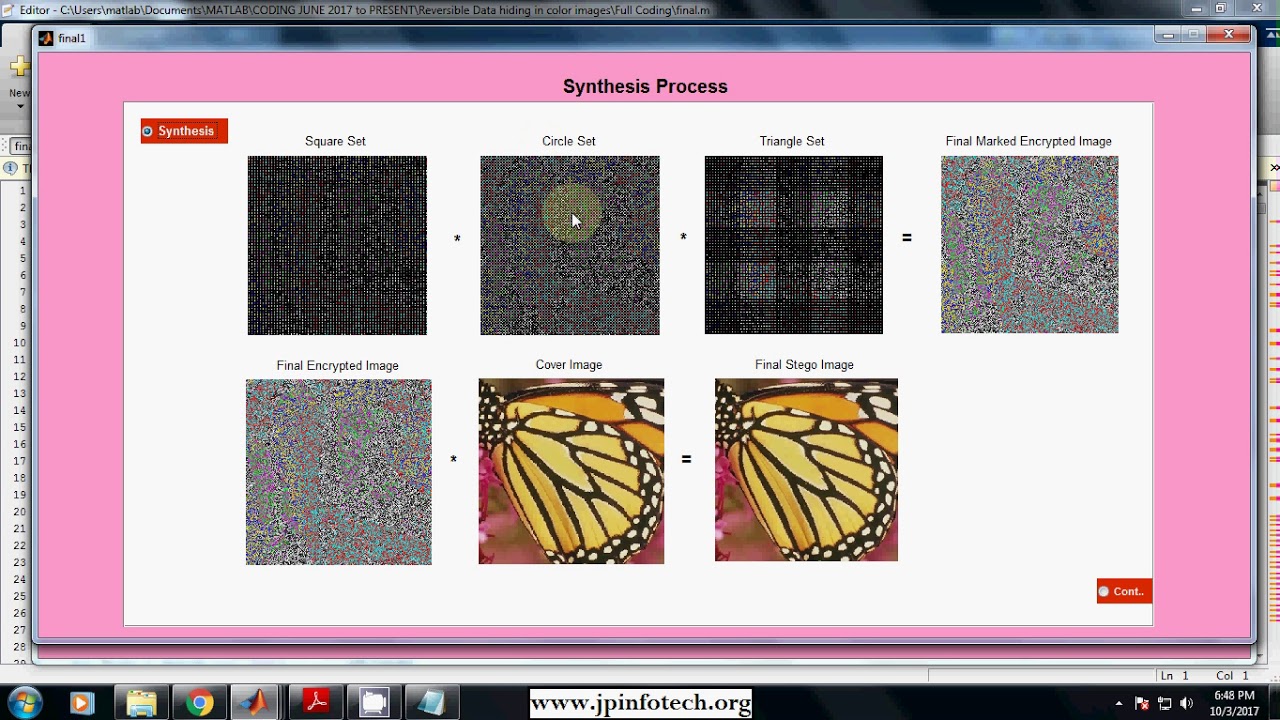Click the 'Cover Image' label
The image size is (1280, 720).
[569, 365]
